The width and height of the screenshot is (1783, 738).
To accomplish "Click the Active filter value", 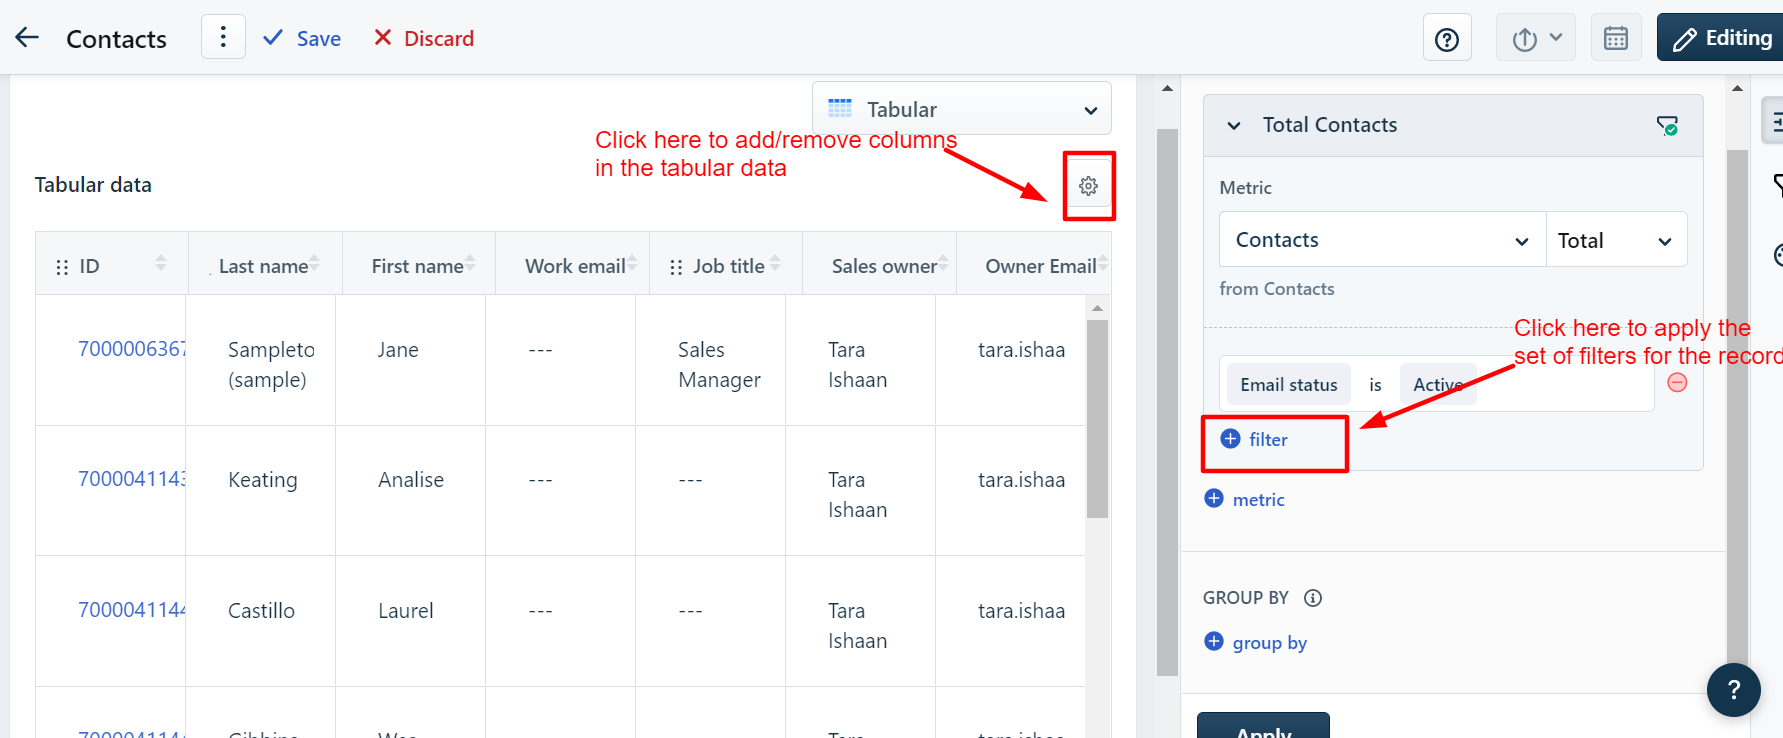I will 1438,385.
